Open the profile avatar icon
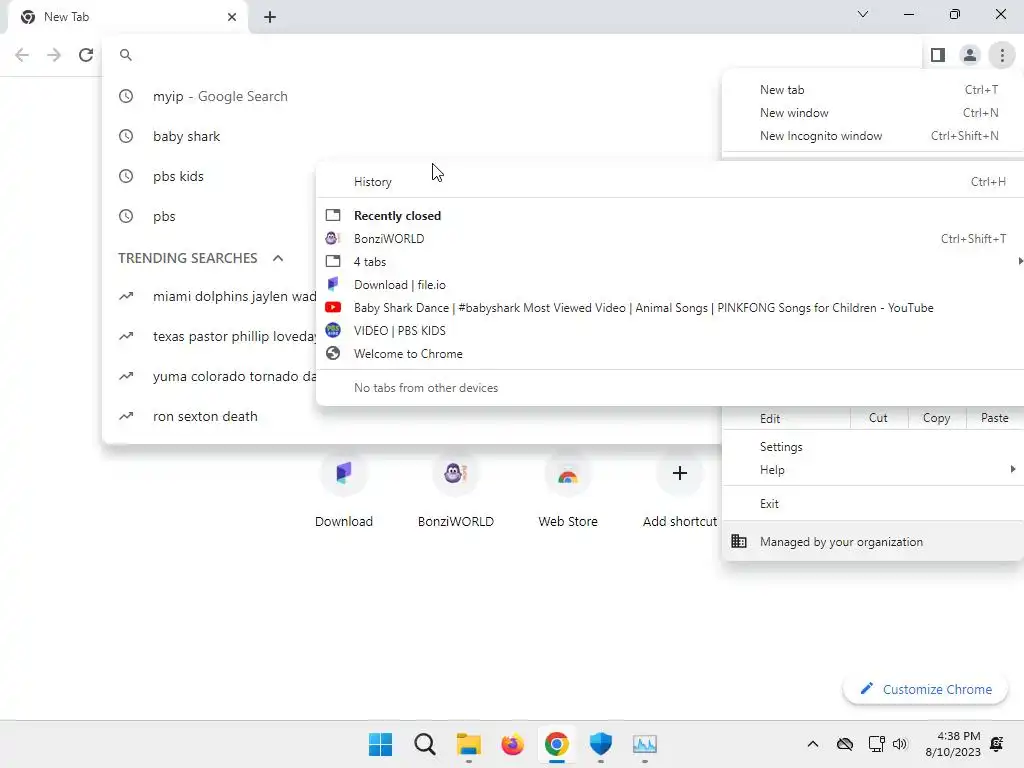 (970, 56)
